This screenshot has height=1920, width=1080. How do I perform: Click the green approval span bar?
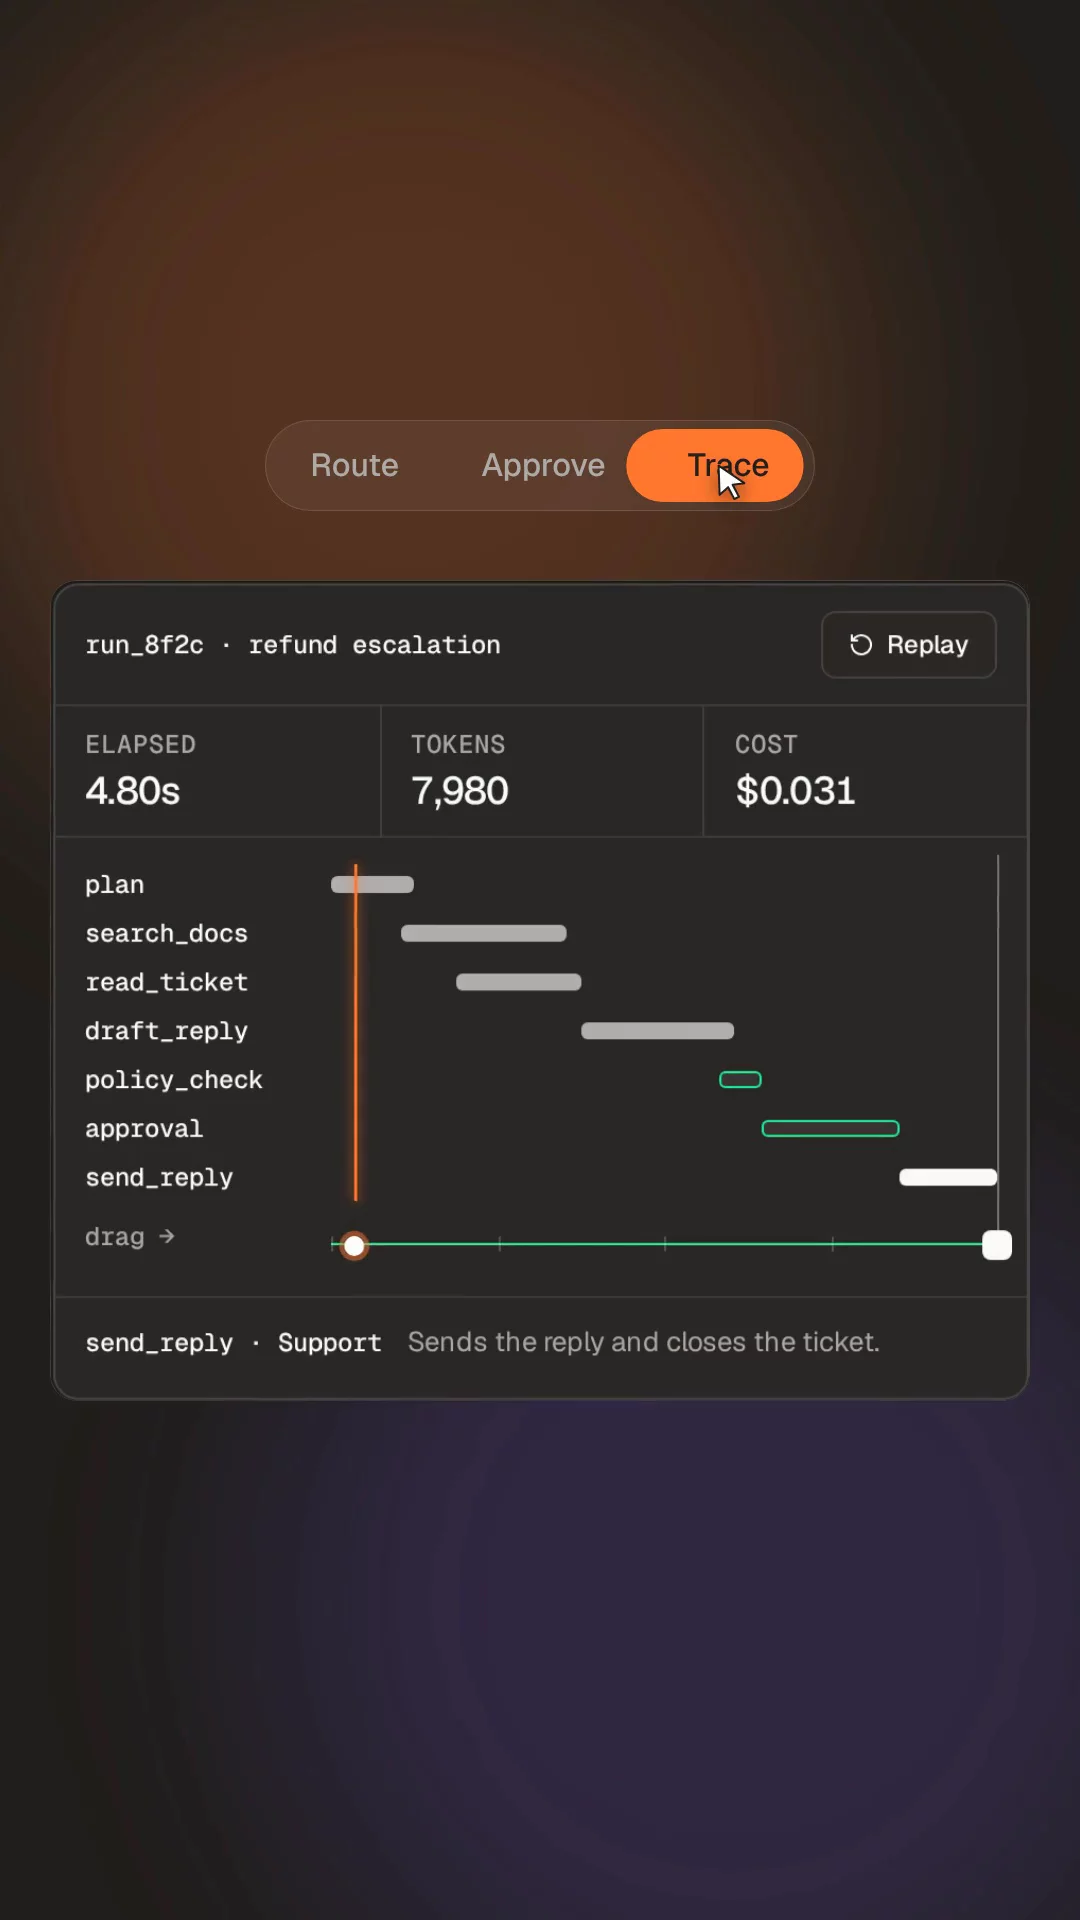click(x=830, y=1129)
